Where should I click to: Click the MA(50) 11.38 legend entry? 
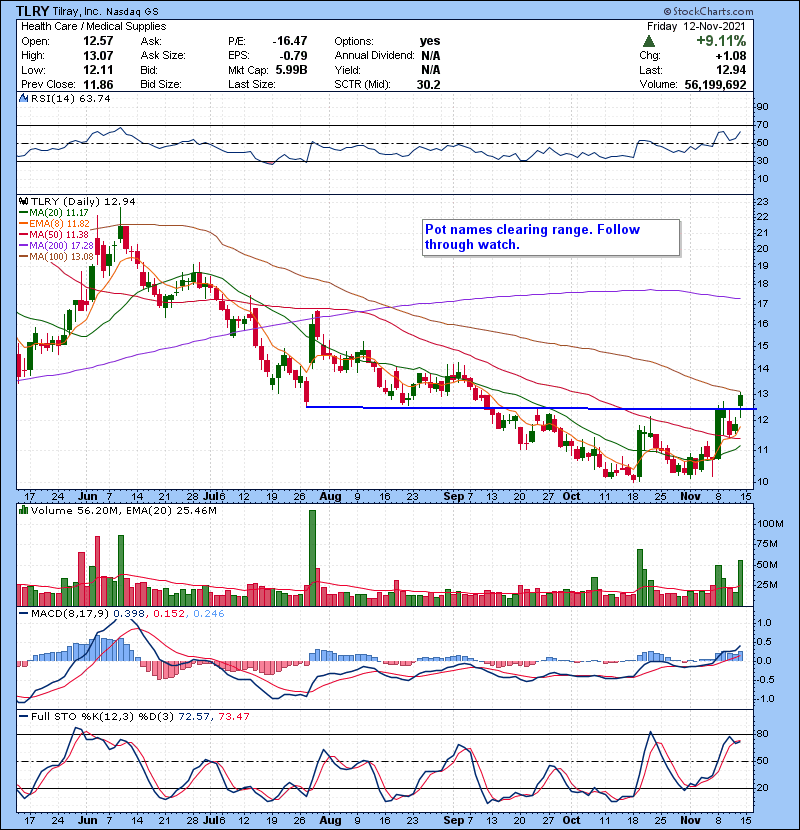tap(54, 234)
